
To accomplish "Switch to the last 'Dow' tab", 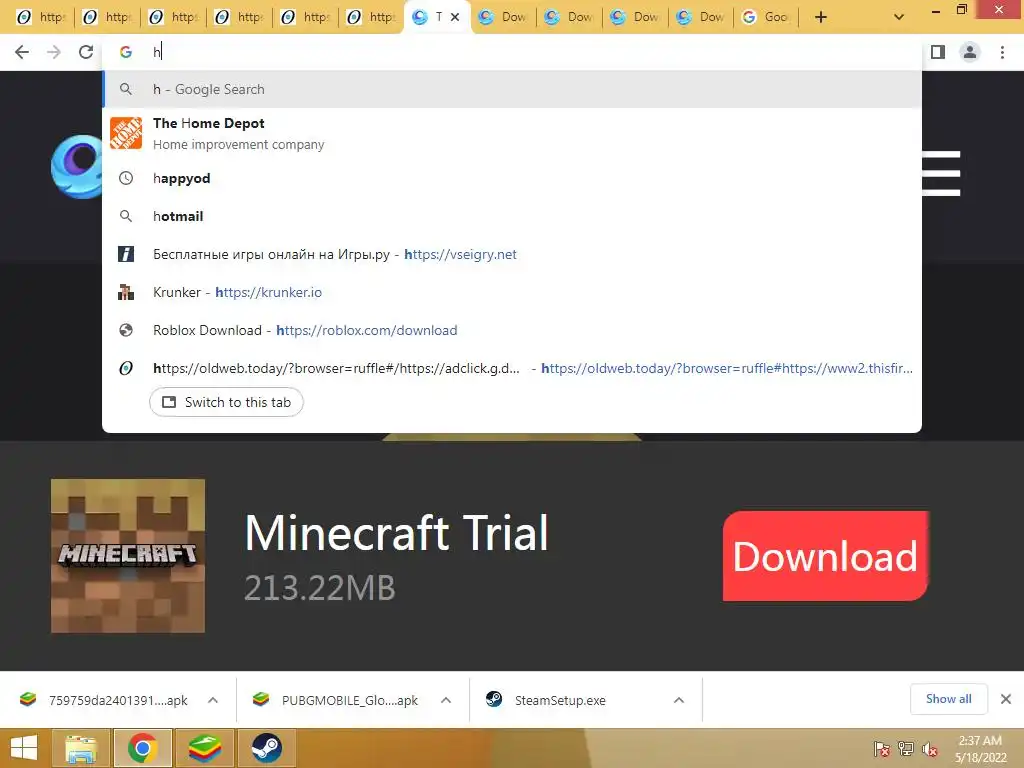I will point(701,17).
